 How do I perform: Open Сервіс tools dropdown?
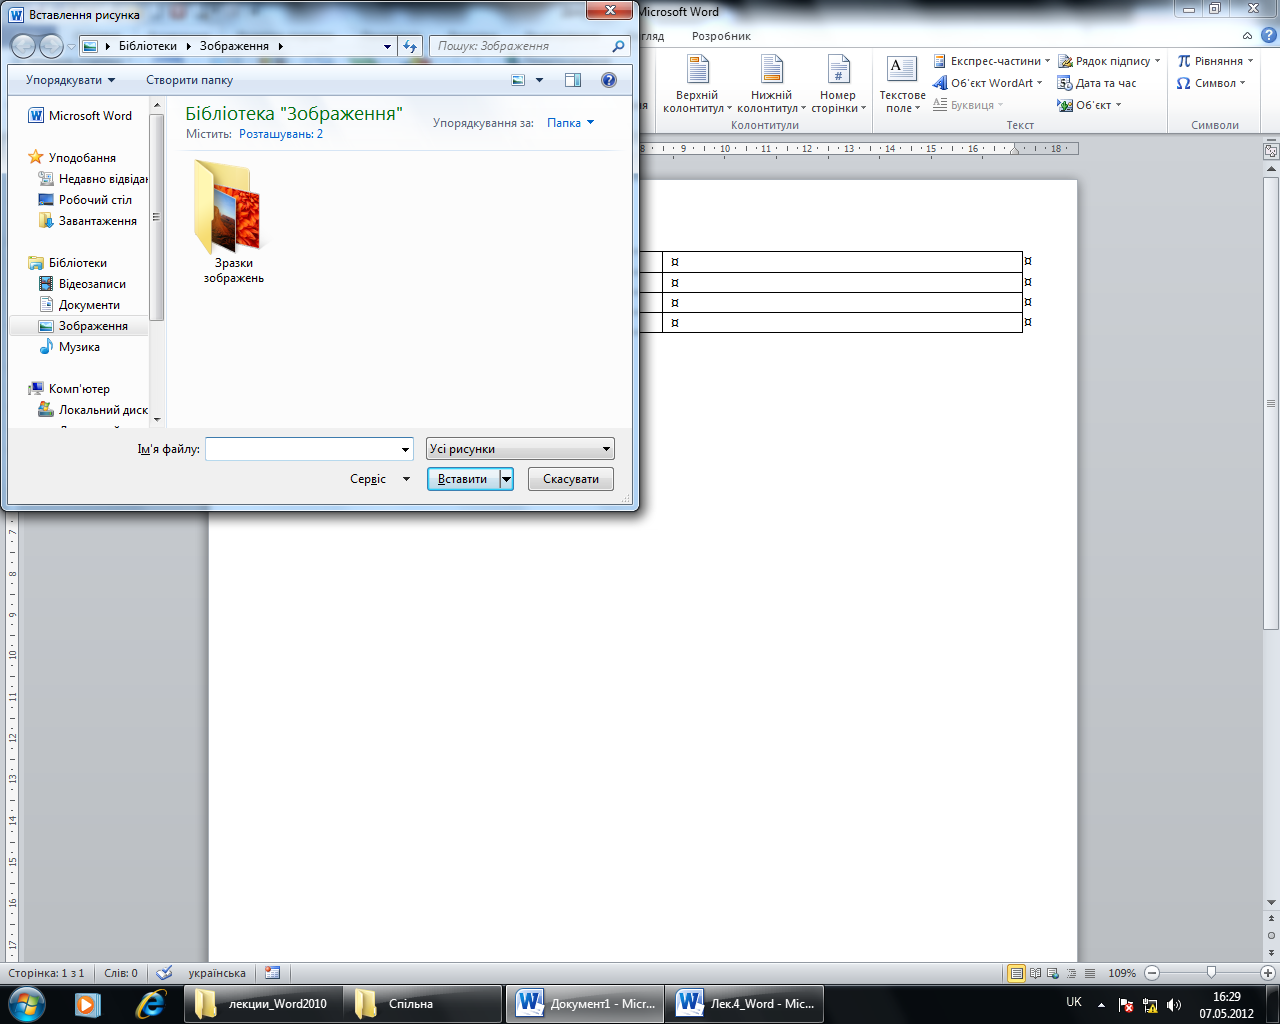click(380, 479)
